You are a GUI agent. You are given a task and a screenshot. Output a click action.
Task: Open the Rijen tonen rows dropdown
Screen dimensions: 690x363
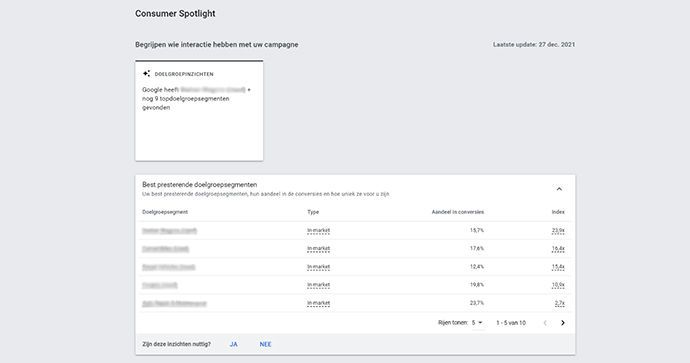click(x=477, y=323)
